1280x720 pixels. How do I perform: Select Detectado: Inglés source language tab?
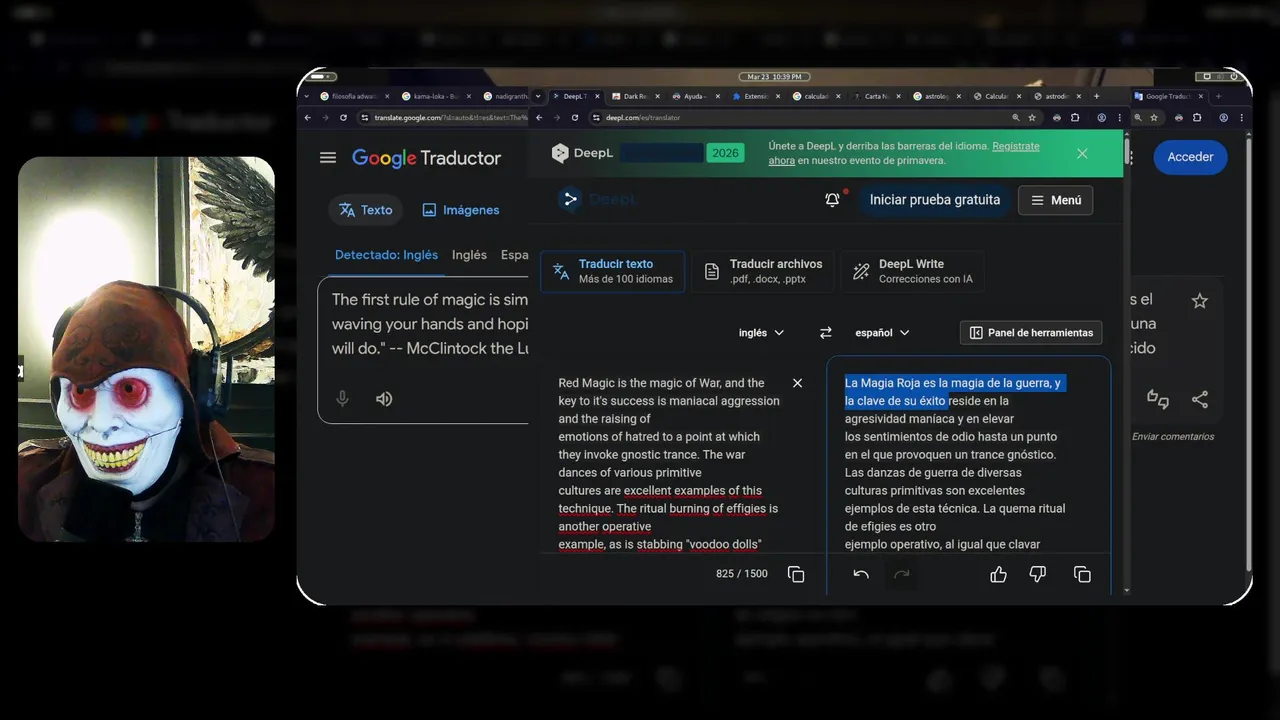click(x=386, y=255)
